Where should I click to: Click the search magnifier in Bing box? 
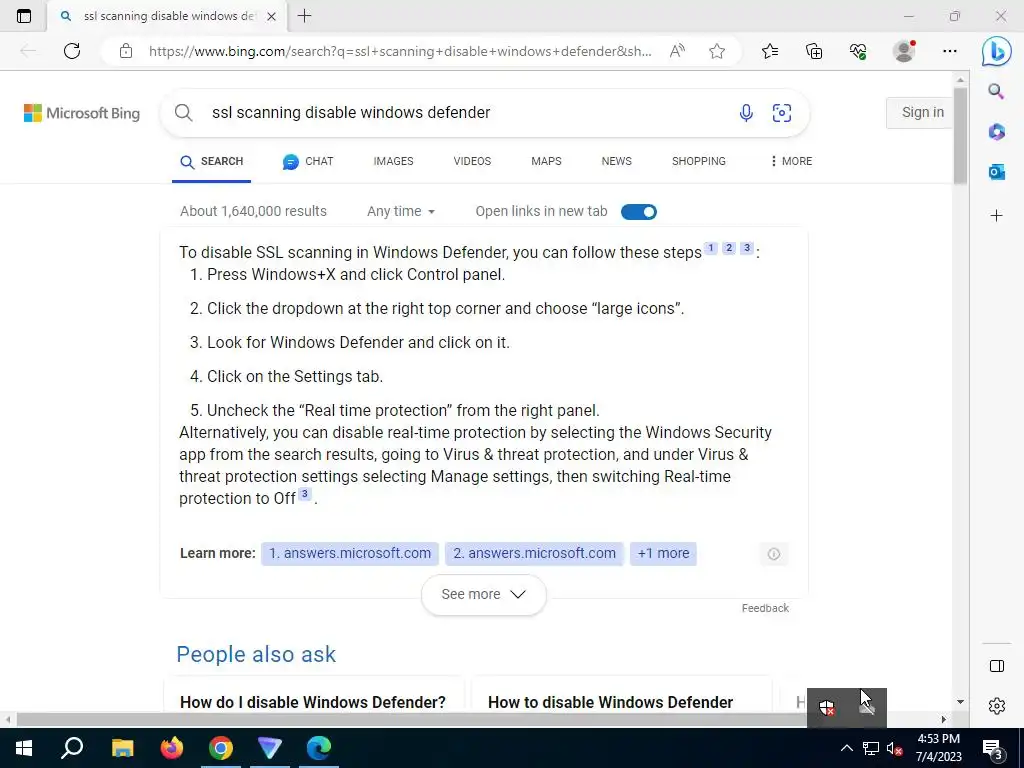[x=184, y=112]
